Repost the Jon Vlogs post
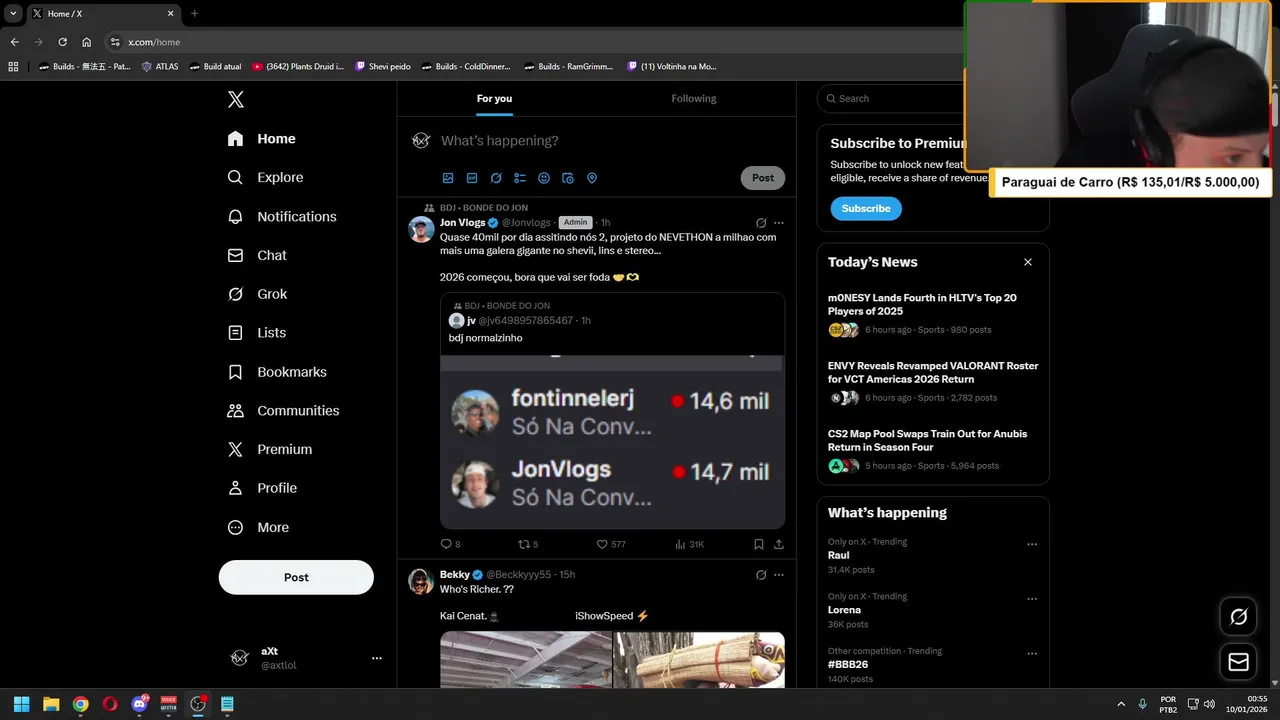The height and width of the screenshot is (720, 1280). tap(528, 544)
